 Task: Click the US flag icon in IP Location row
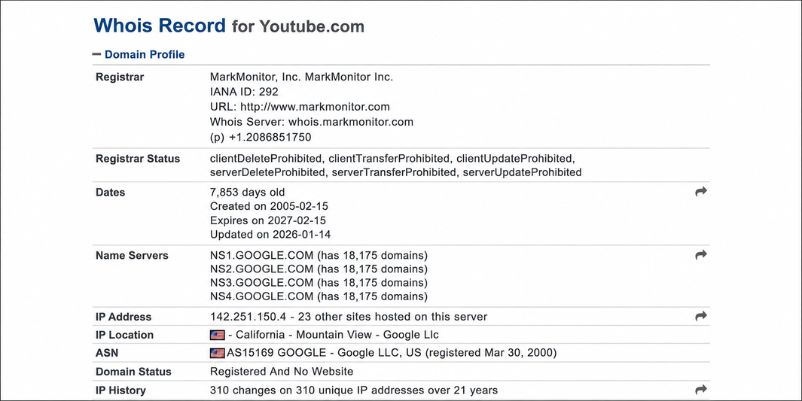217,335
